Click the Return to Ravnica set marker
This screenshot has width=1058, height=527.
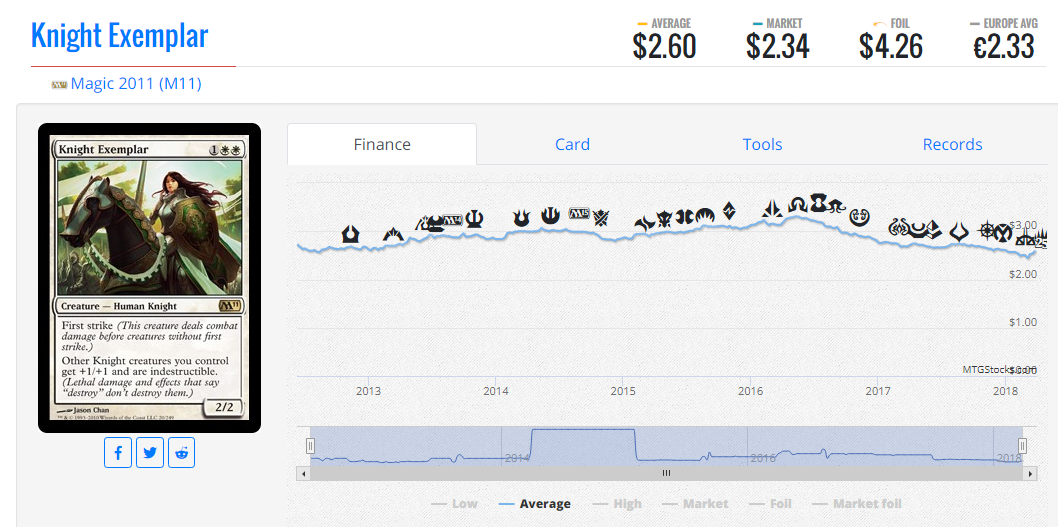[350, 234]
